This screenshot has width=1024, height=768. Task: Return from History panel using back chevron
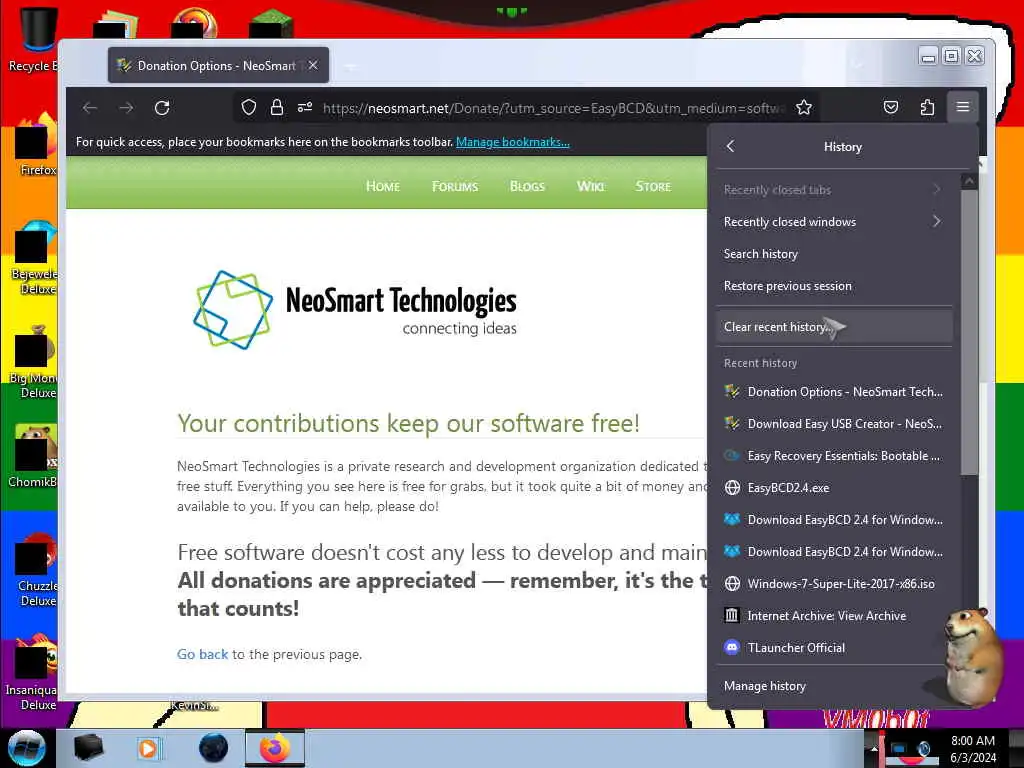pyautogui.click(x=731, y=146)
